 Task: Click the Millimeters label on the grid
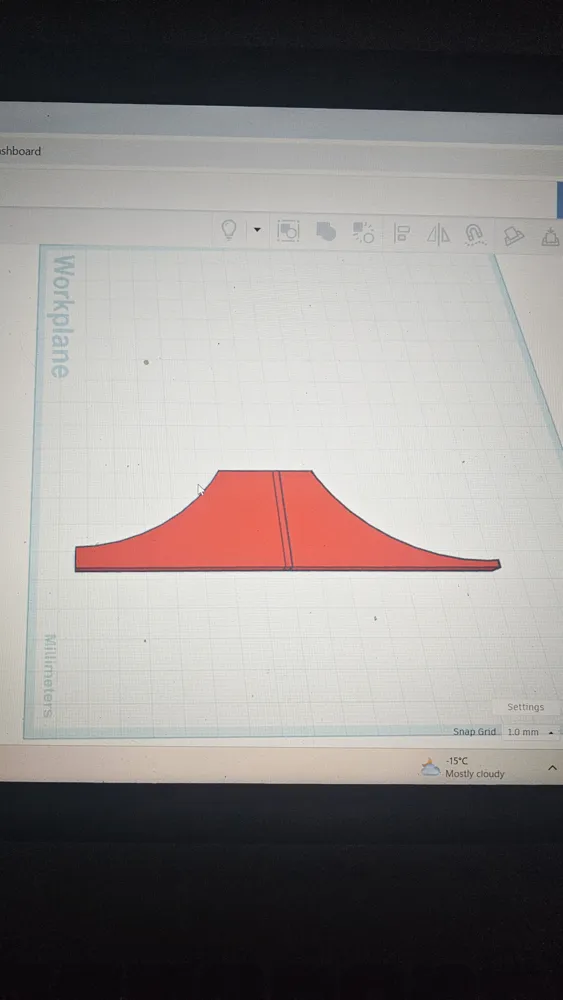coord(50,675)
